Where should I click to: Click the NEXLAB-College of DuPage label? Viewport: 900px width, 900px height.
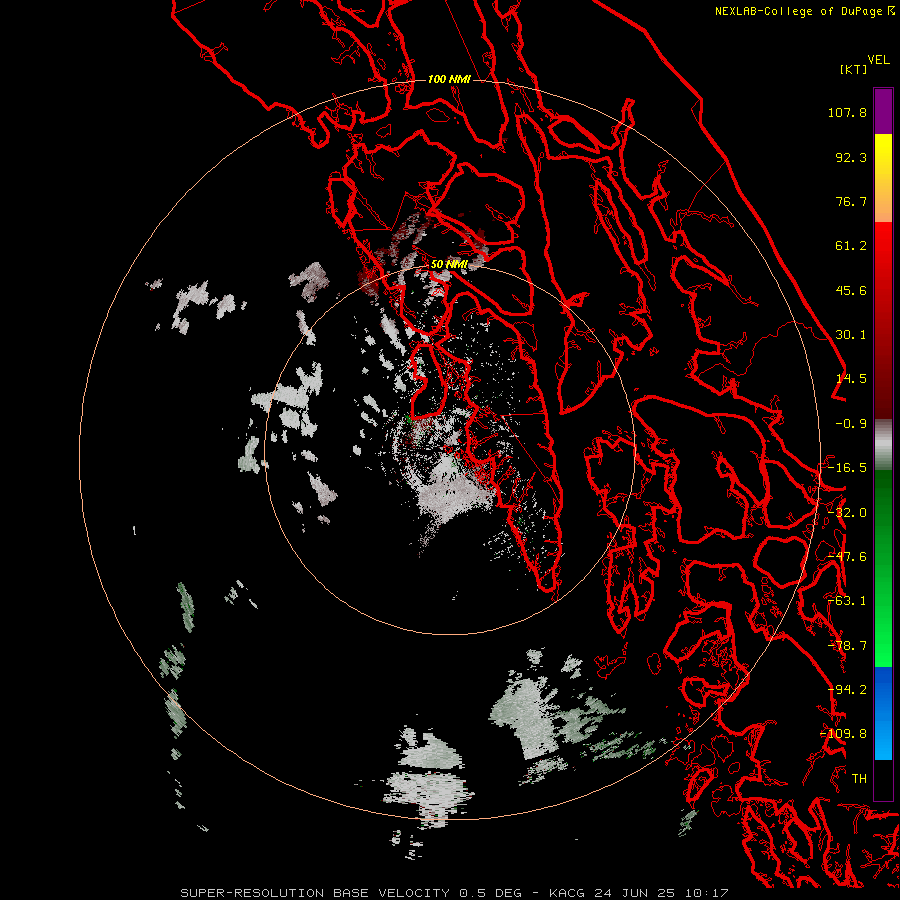pos(798,11)
